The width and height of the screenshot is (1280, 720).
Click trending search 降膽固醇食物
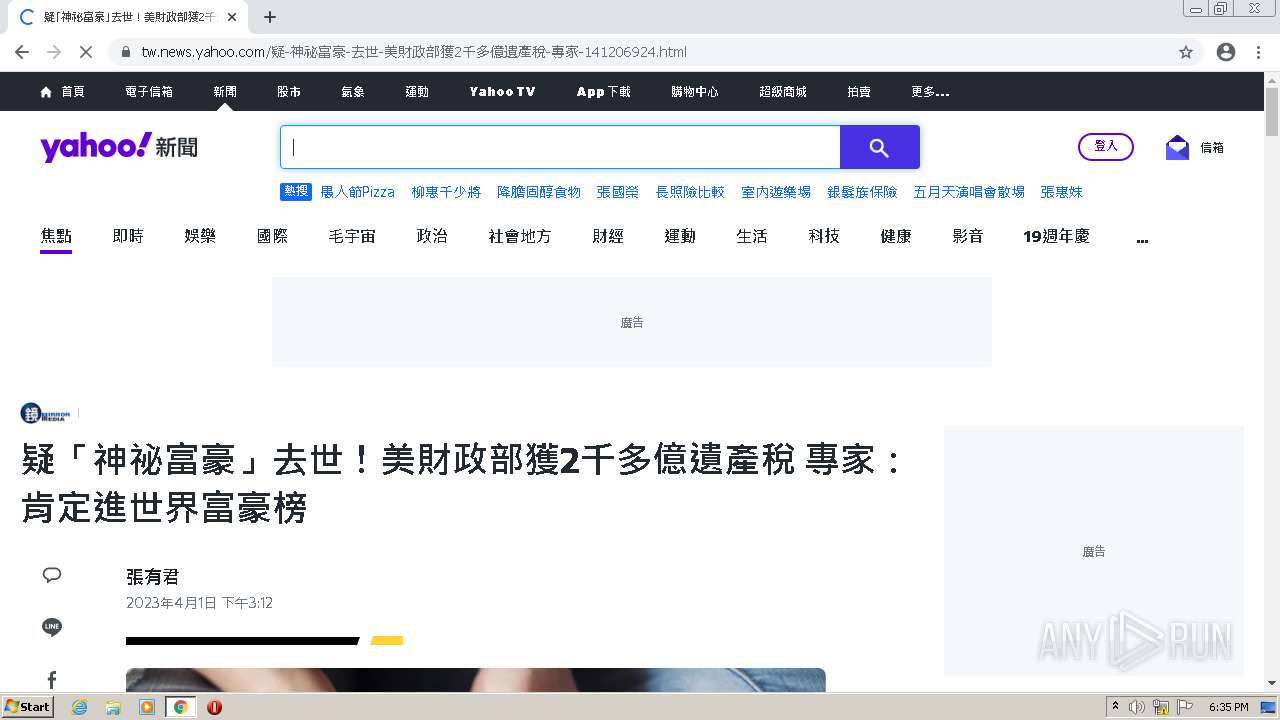click(539, 192)
